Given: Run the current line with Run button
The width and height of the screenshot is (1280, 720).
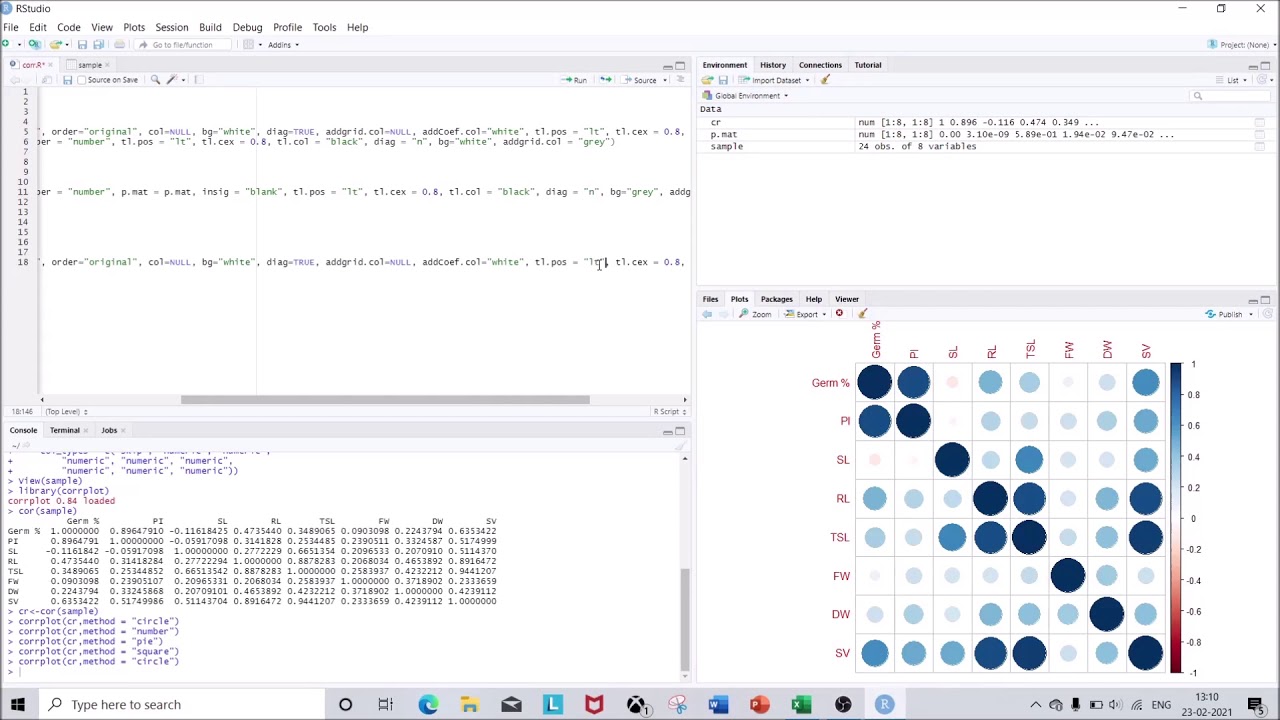Looking at the screenshot, I should [x=574, y=80].
